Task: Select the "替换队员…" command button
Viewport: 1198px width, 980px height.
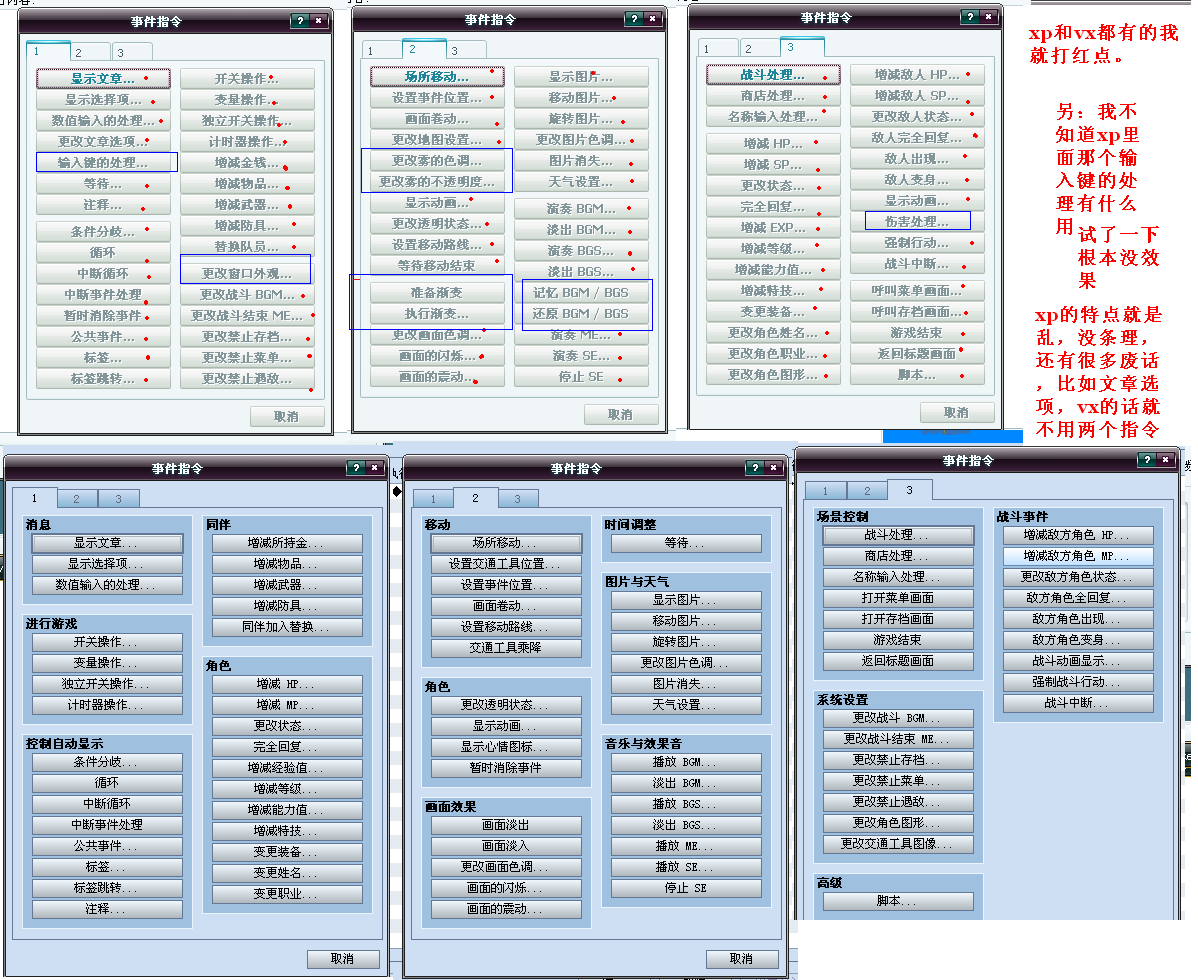Action: tap(247, 246)
